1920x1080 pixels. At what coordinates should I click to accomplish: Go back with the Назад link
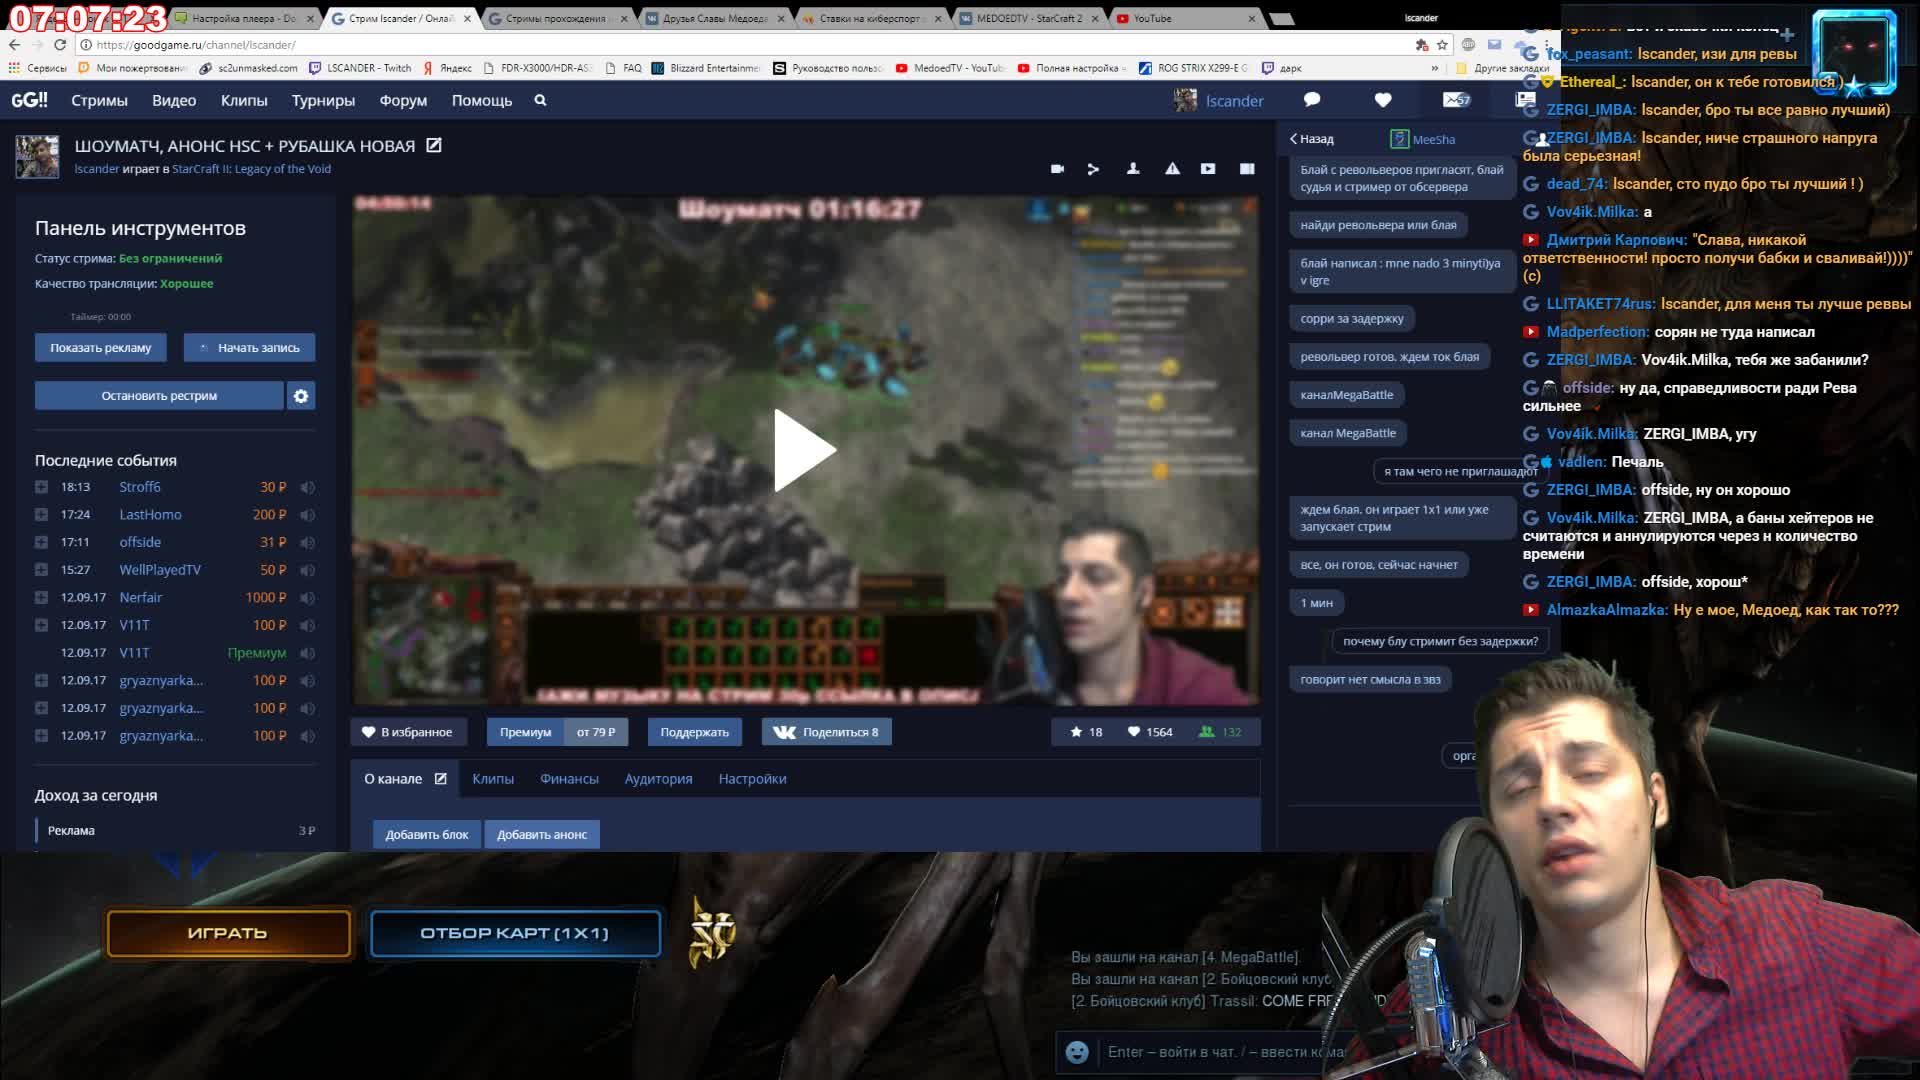[1311, 139]
